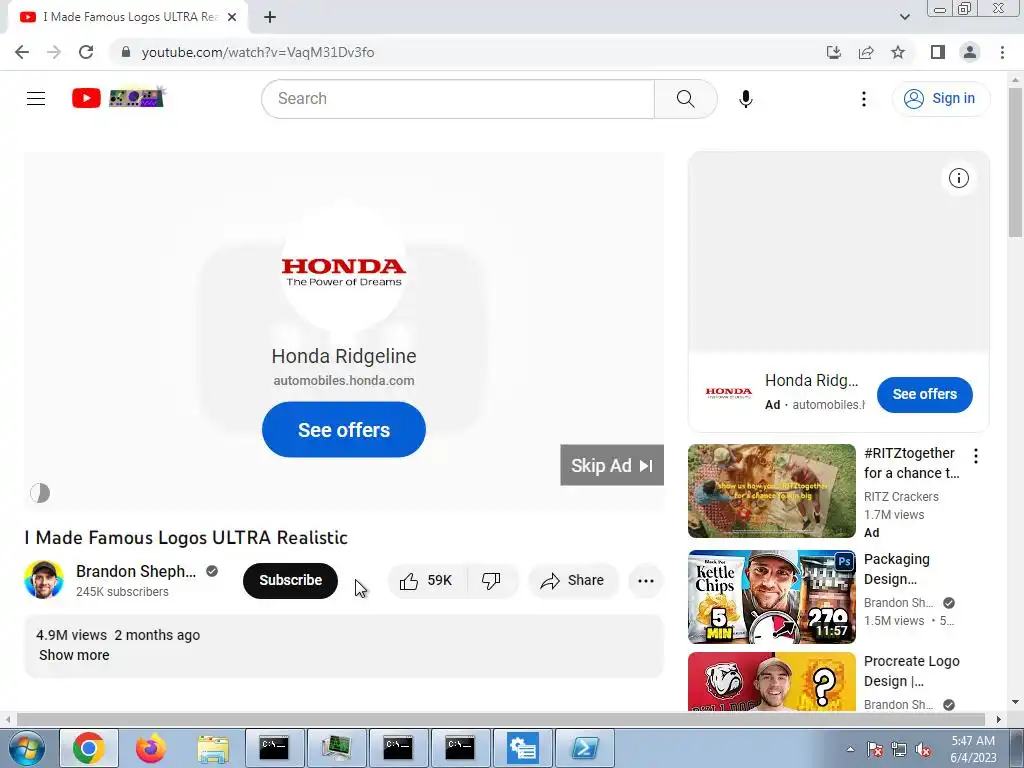This screenshot has height=768, width=1024.
Task: Go back in browser history
Action: [22, 52]
